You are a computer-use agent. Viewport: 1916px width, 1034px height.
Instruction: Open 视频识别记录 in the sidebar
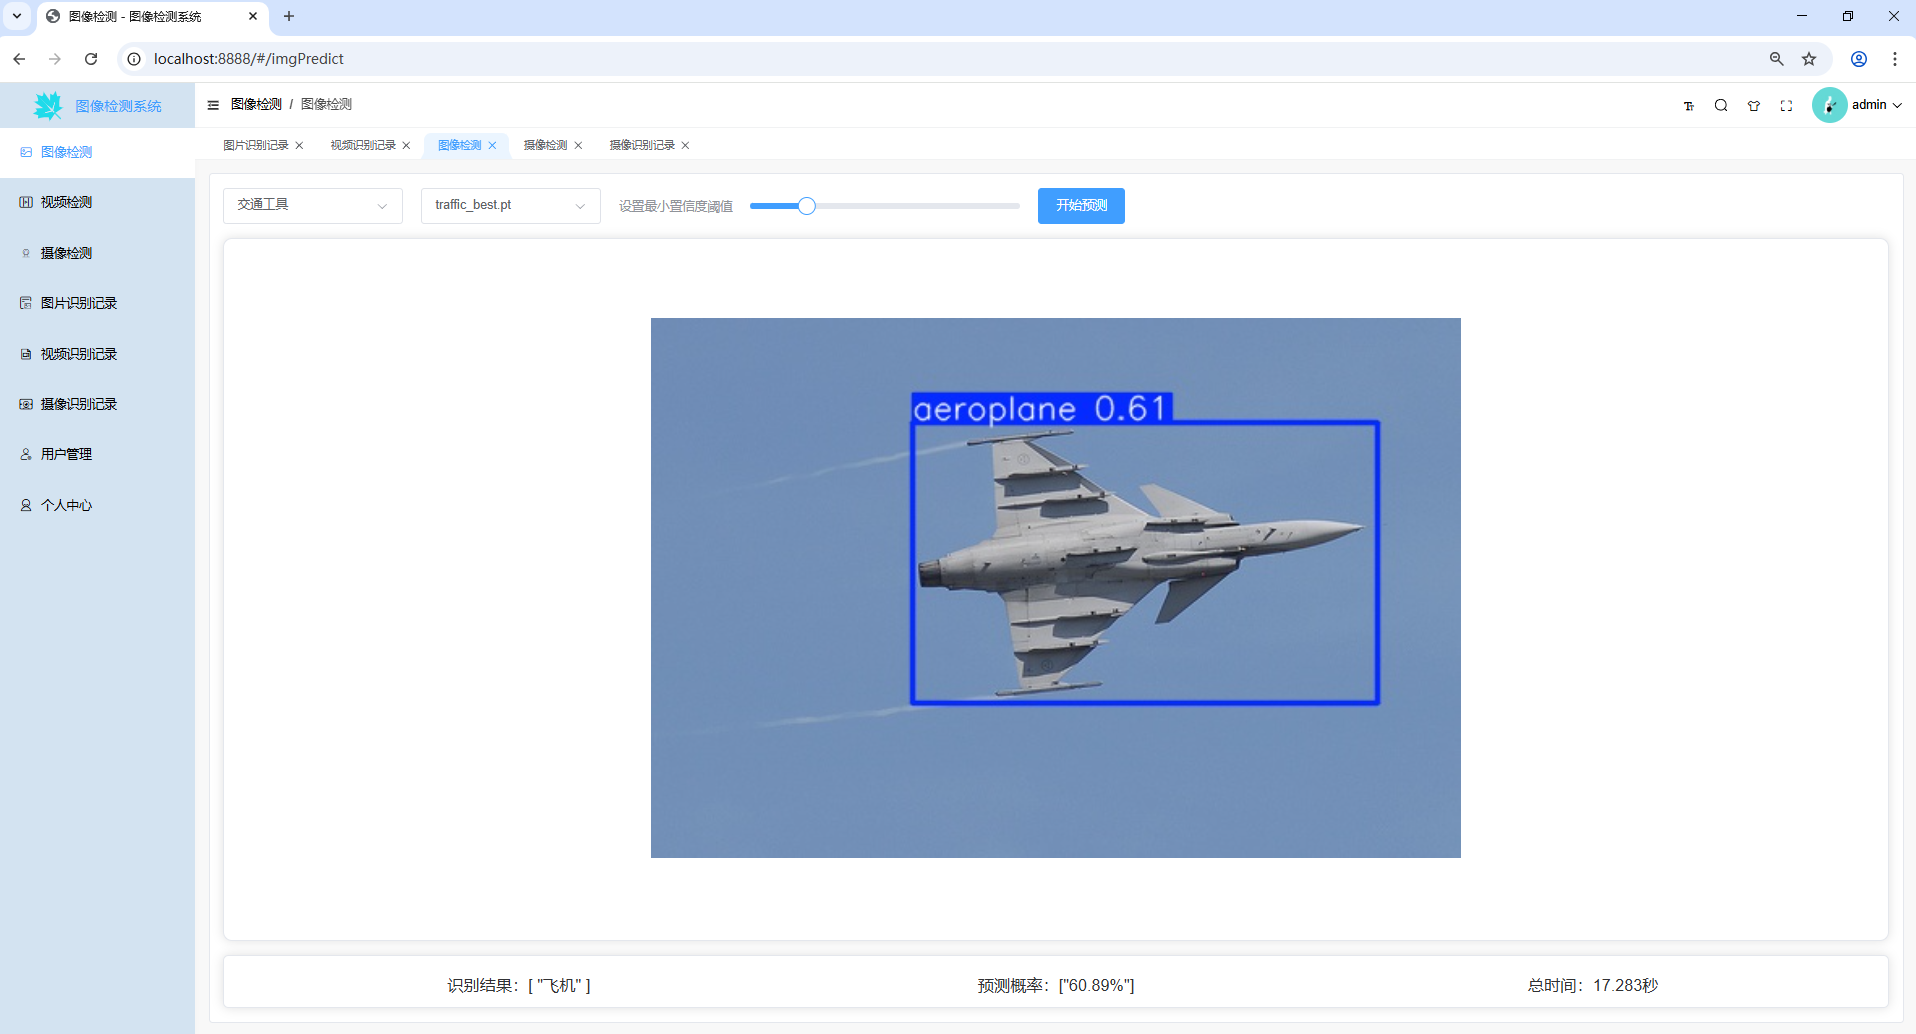97,354
